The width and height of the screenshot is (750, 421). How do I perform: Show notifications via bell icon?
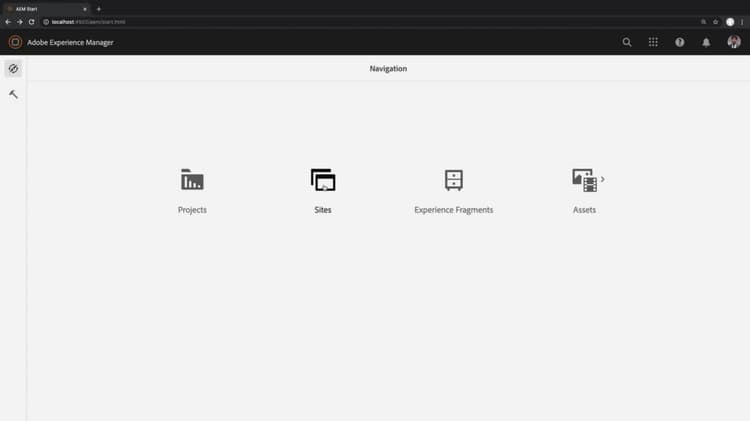pyautogui.click(x=706, y=42)
